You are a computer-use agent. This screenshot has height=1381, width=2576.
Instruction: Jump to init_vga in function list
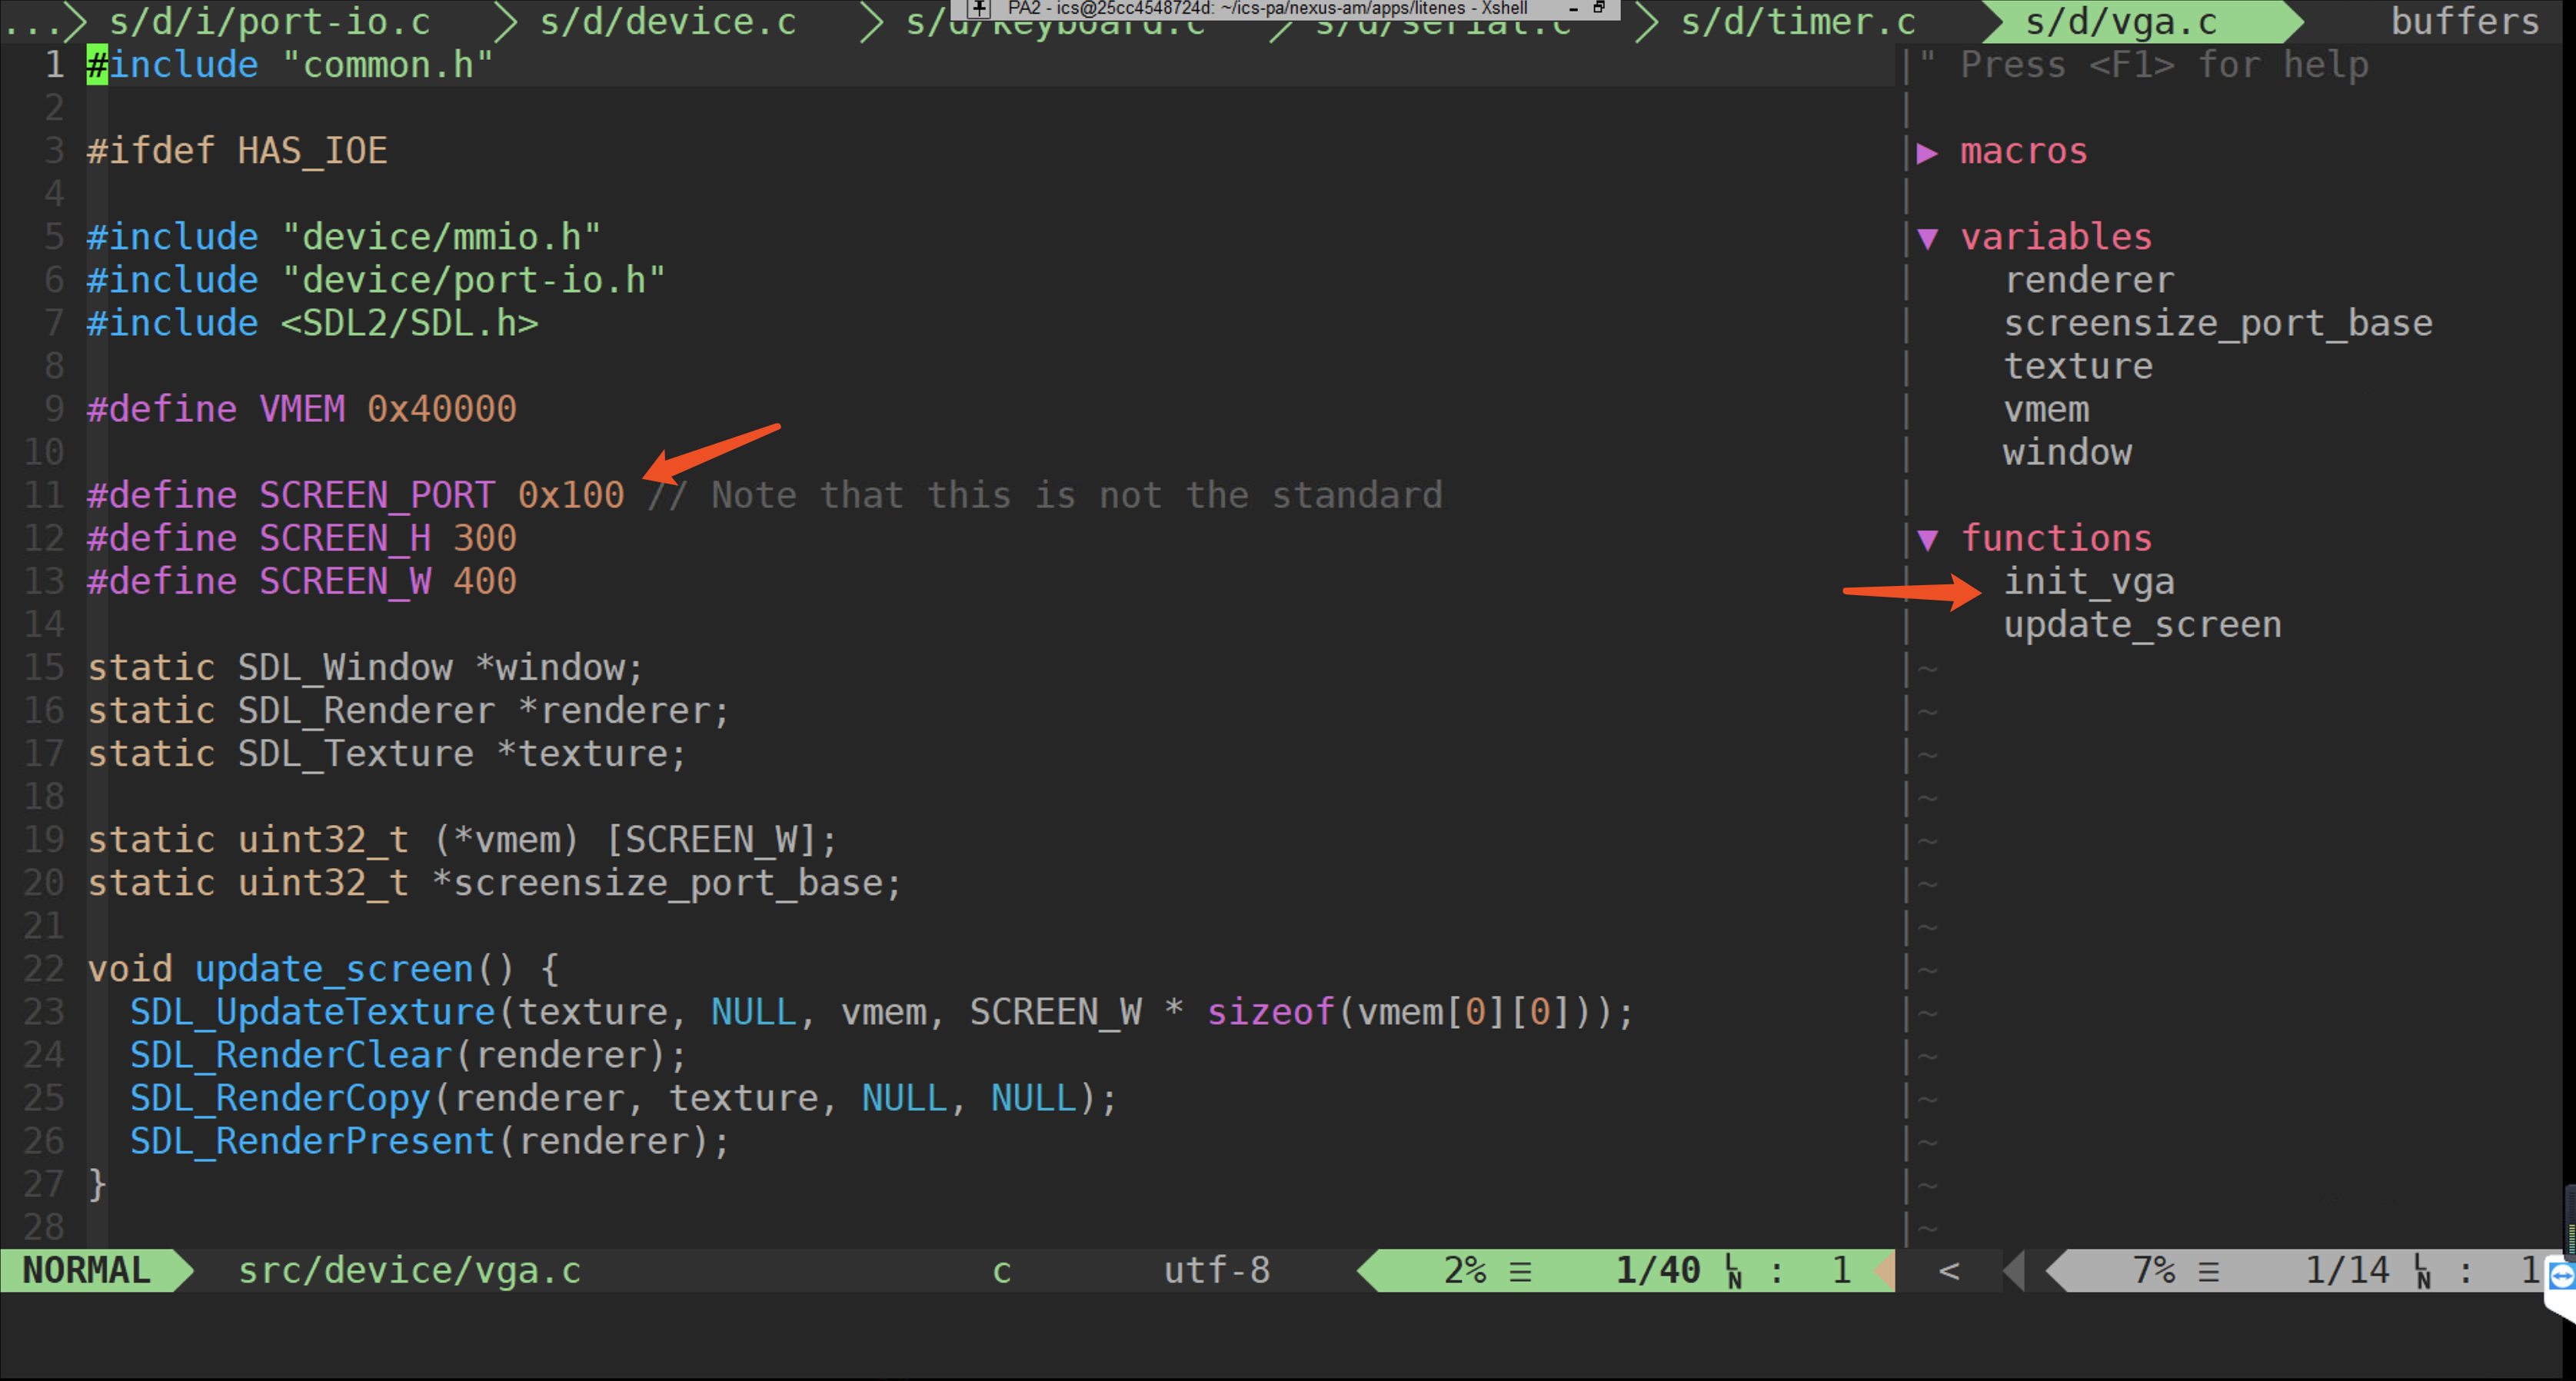point(2088,582)
